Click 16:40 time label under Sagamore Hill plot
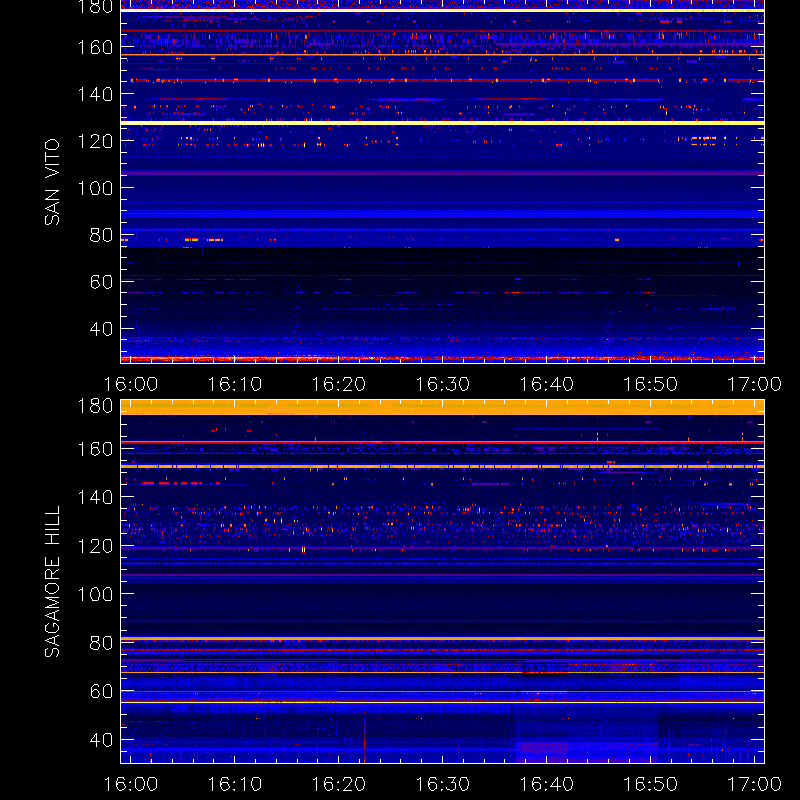The width and height of the screenshot is (800, 800). [546, 784]
